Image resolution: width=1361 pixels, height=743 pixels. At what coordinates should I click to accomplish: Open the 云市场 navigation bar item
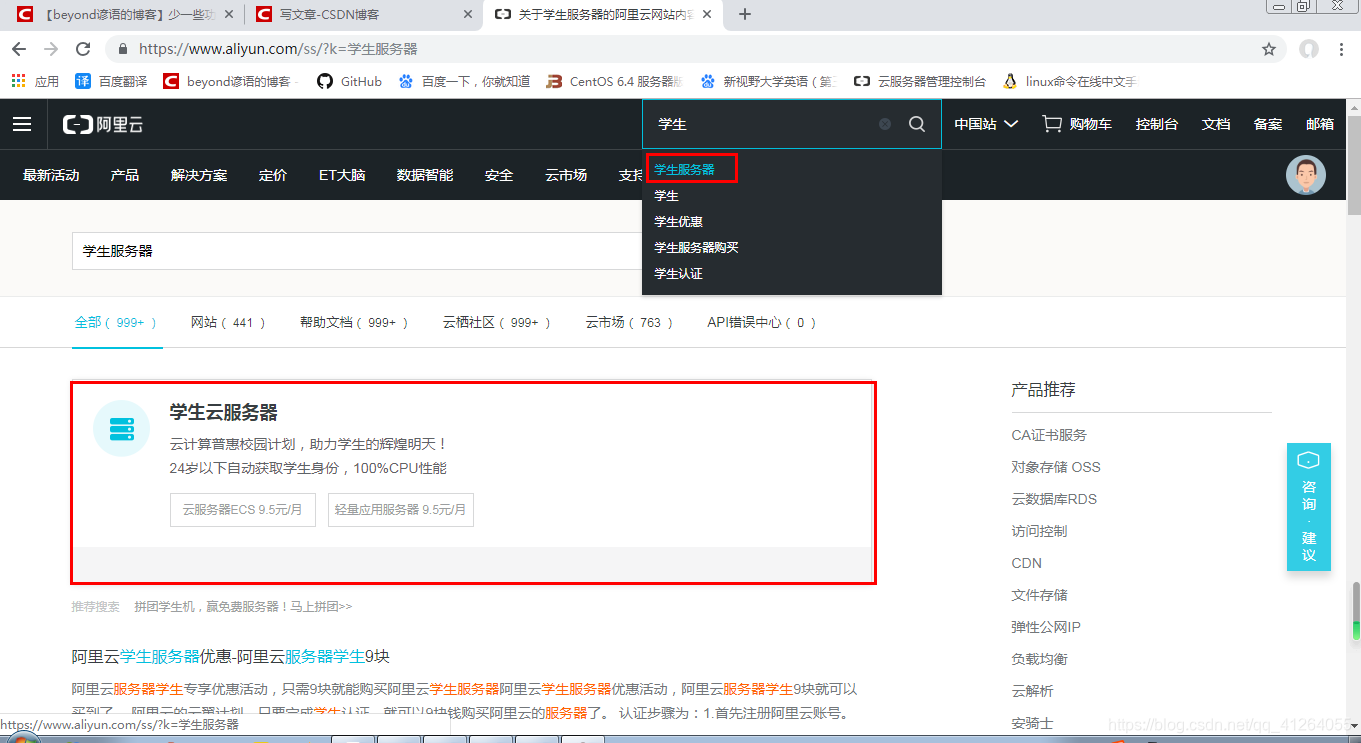point(566,175)
